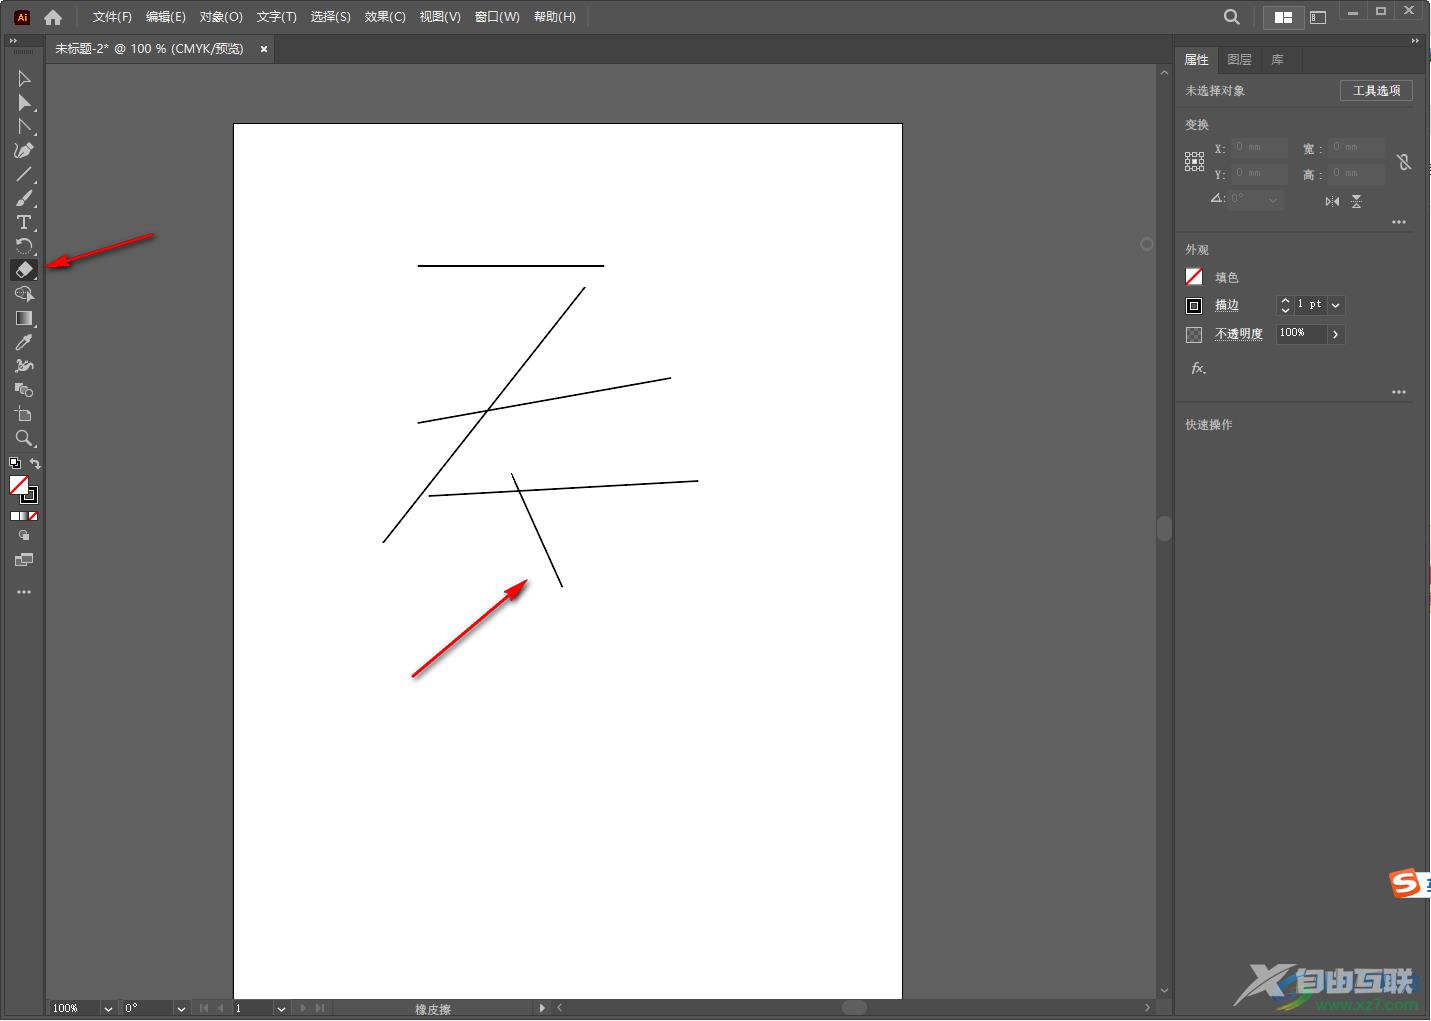Image resolution: width=1431 pixels, height=1021 pixels.
Task: Bring toolbar fill swatch to front
Action: coord(19,485)
